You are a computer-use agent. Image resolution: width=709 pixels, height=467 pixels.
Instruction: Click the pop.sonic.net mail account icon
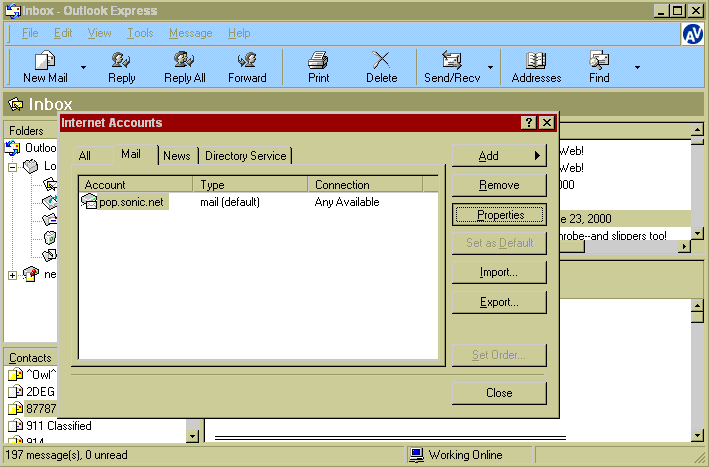(89, 201)
